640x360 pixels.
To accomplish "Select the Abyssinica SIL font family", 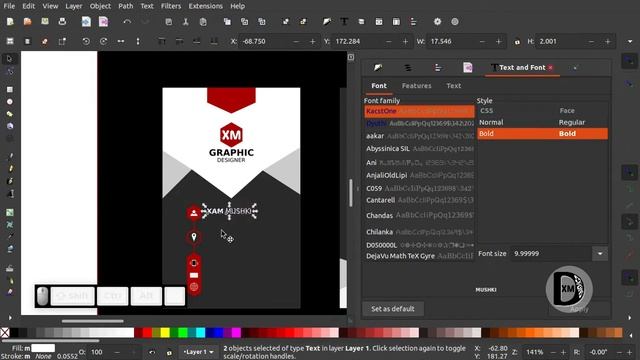I will click(419, 149).
